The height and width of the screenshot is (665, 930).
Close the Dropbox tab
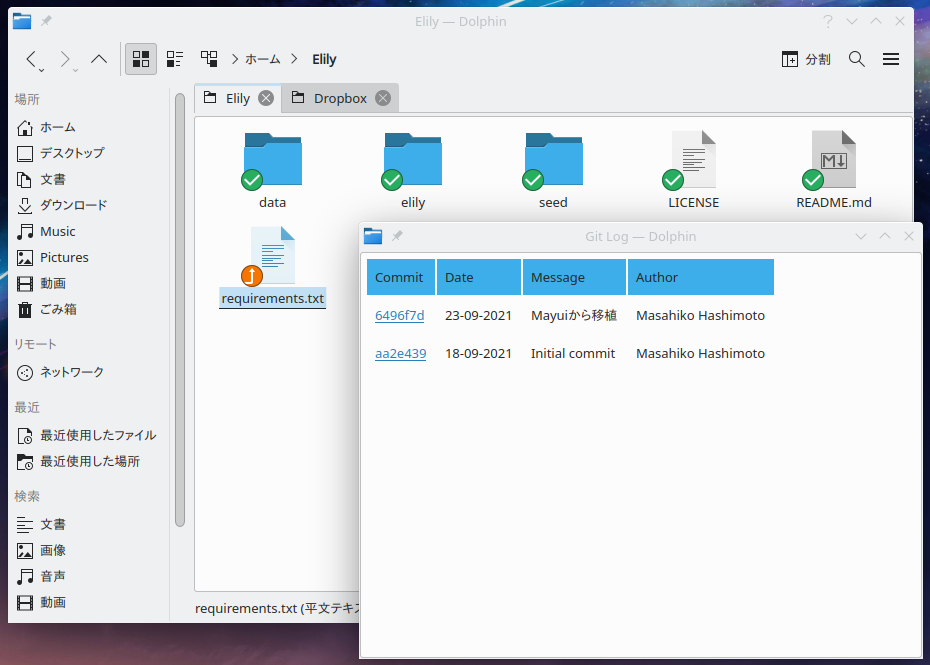click(x=383, y=98)
